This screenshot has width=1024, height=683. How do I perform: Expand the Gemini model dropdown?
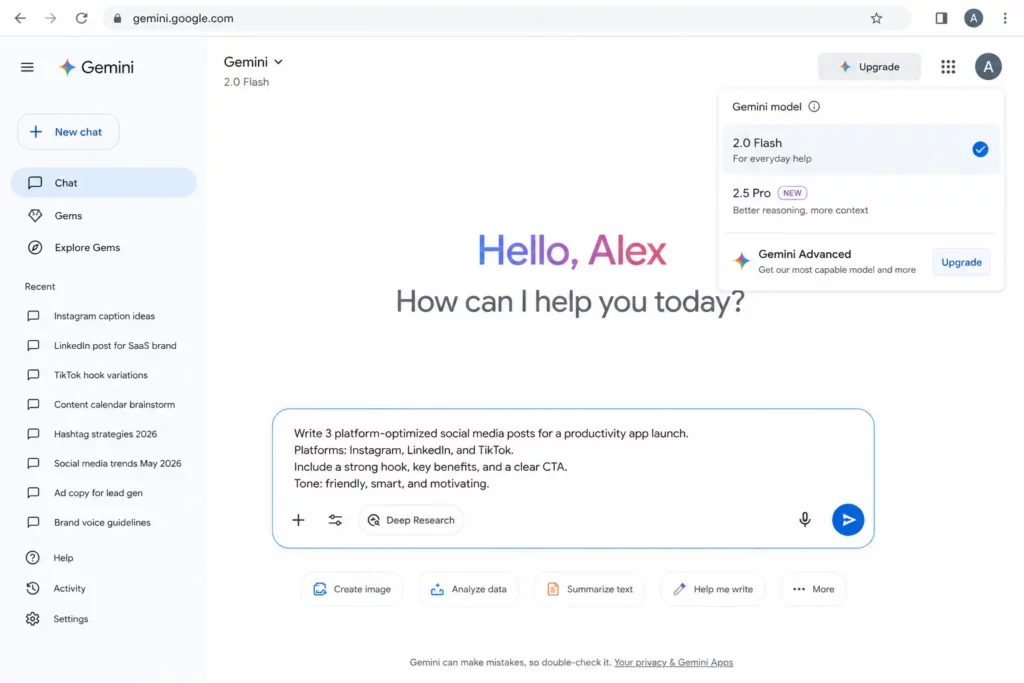[x=253, y=62]
